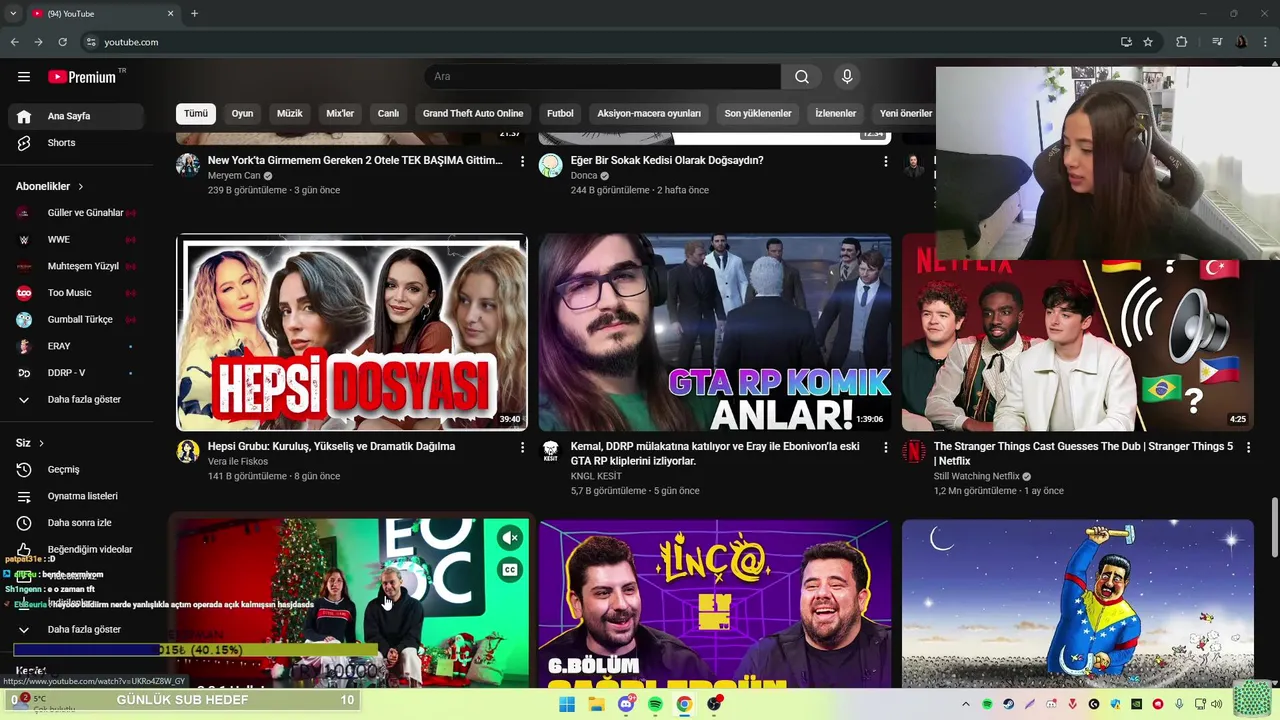Open Muhteşem Yüzyıl channel
The width and height of the screenshot is (1280, 720).
pos(75,266)
